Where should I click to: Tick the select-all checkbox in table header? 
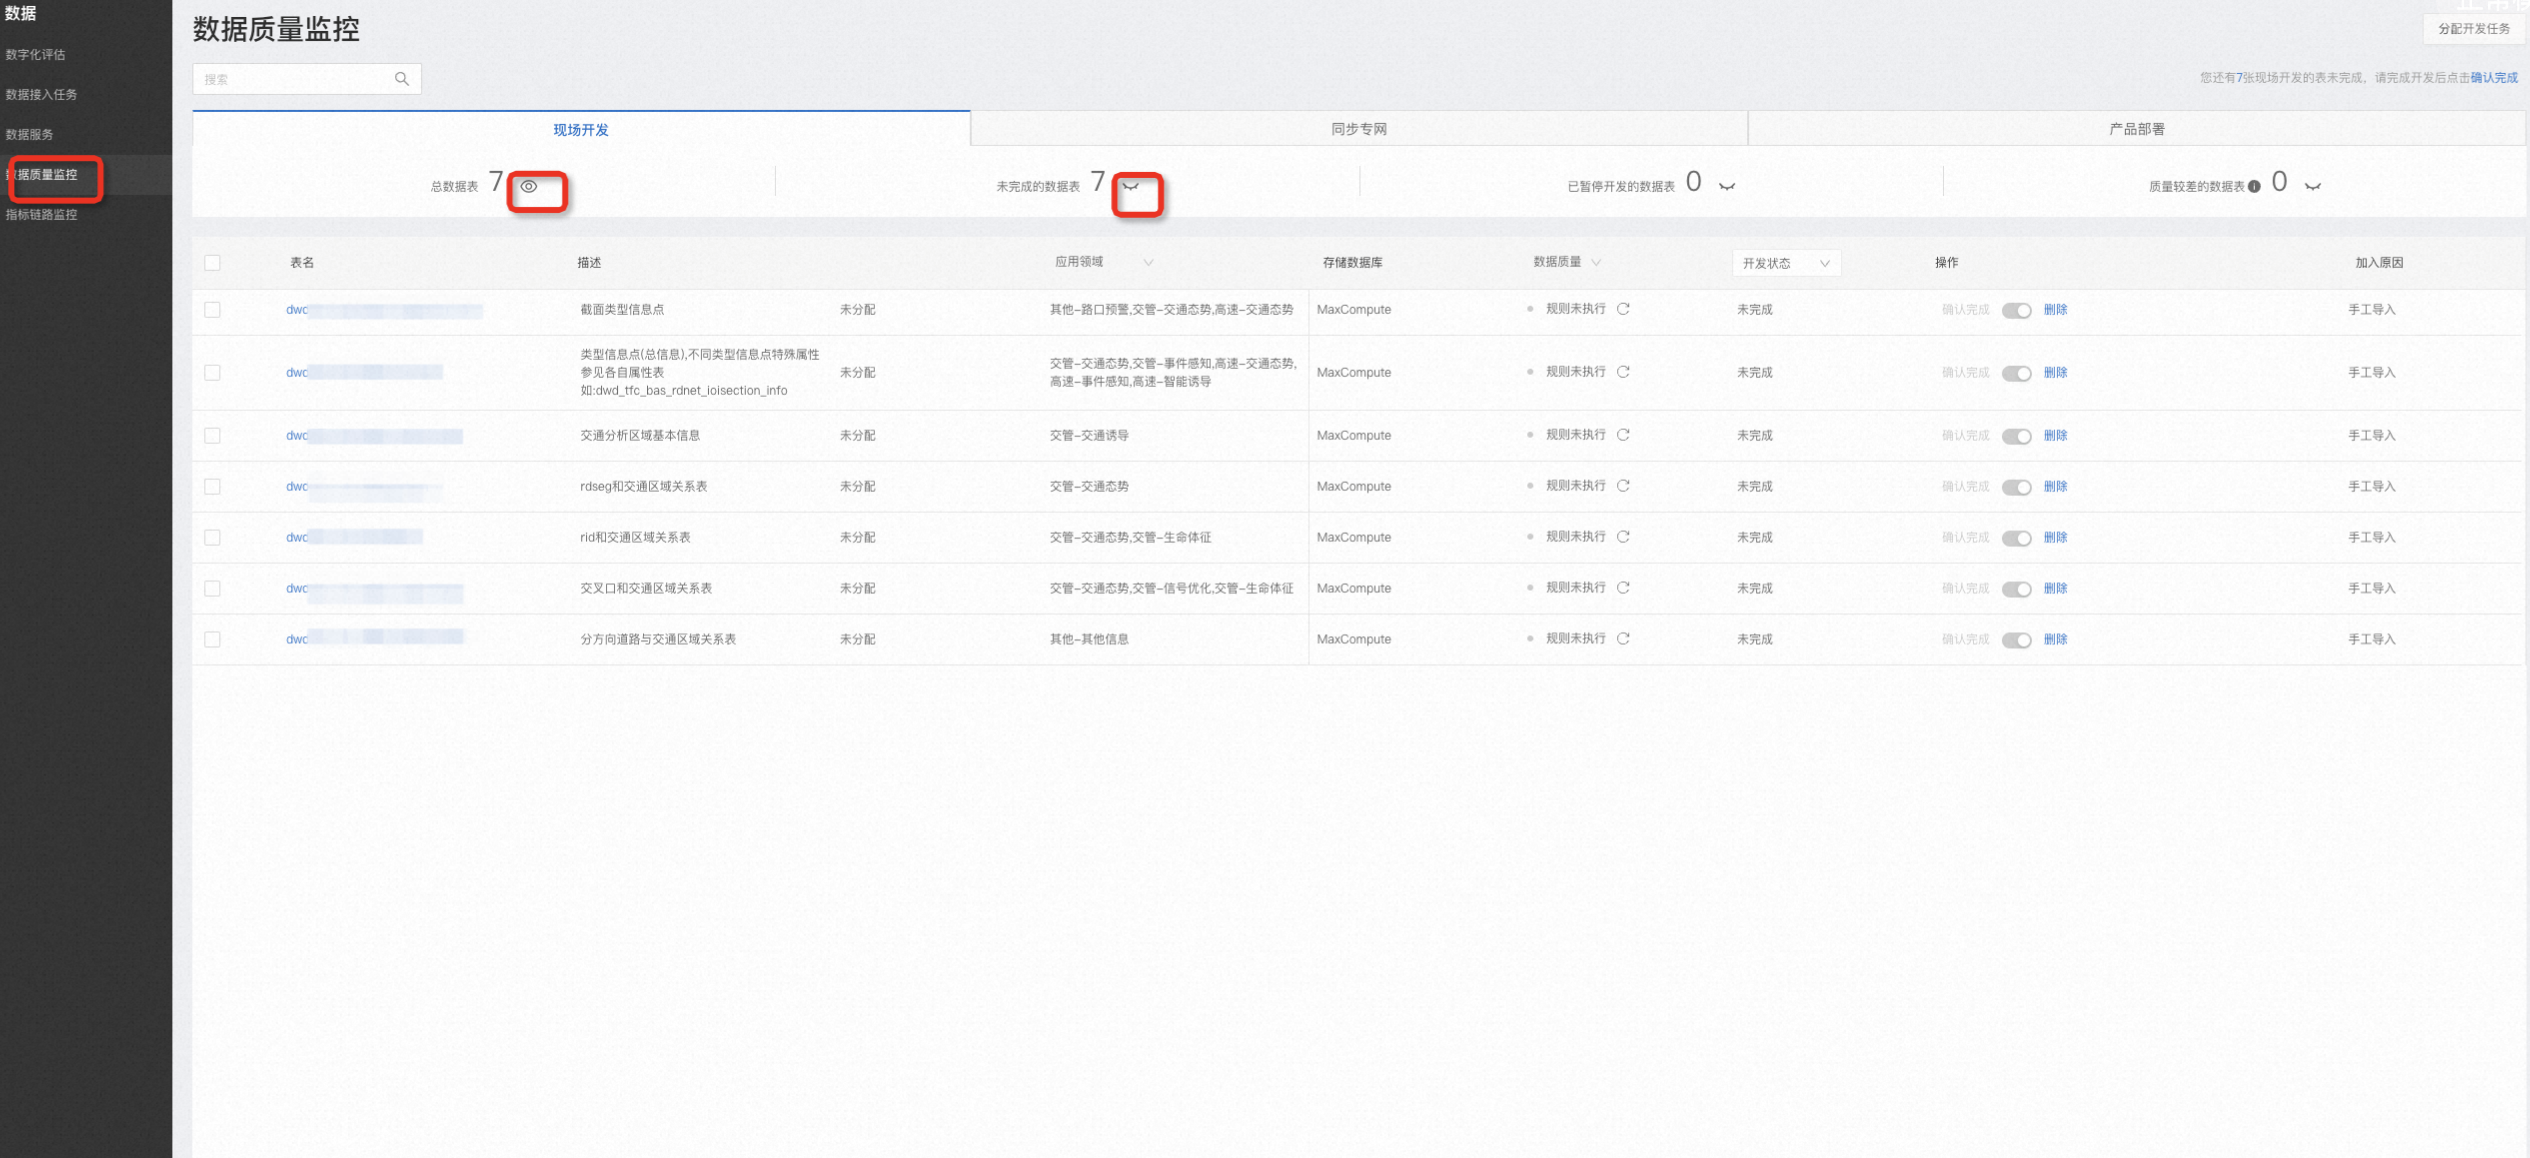[x=212, y=263]
